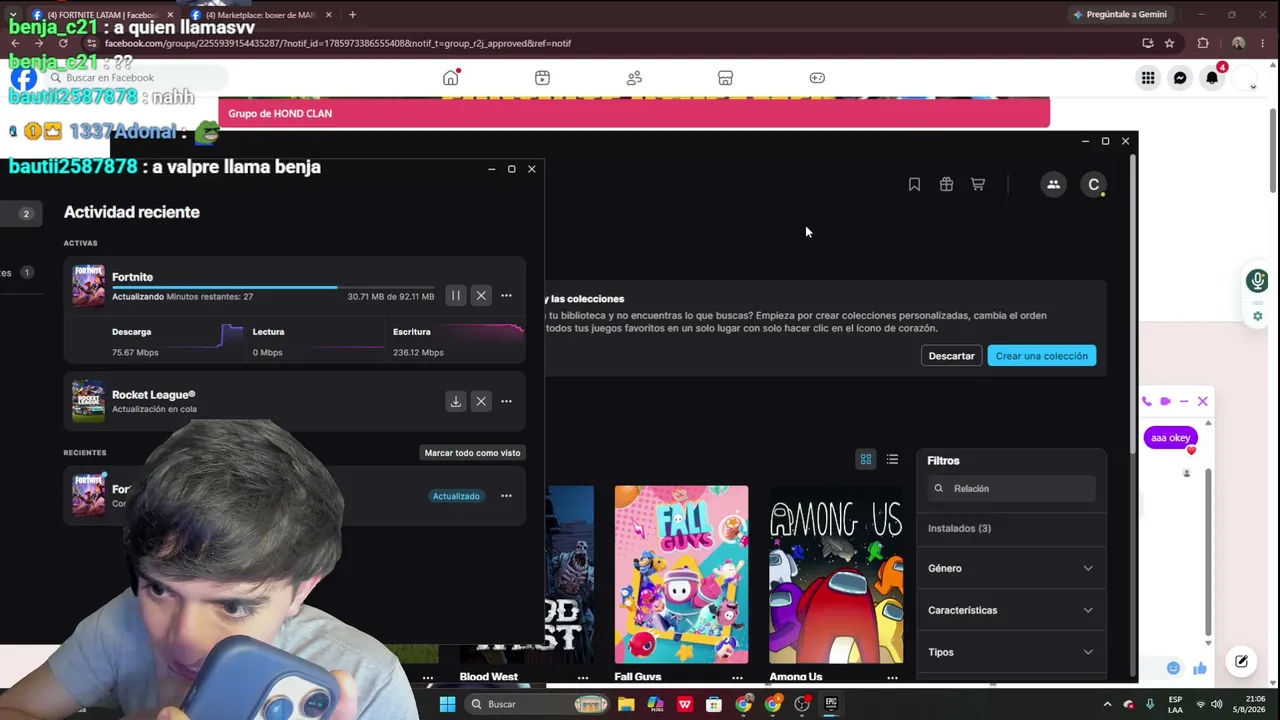The image size is (1280, 720).
Task: Open Facebook Marketplace tab
Action: (725, 78)
